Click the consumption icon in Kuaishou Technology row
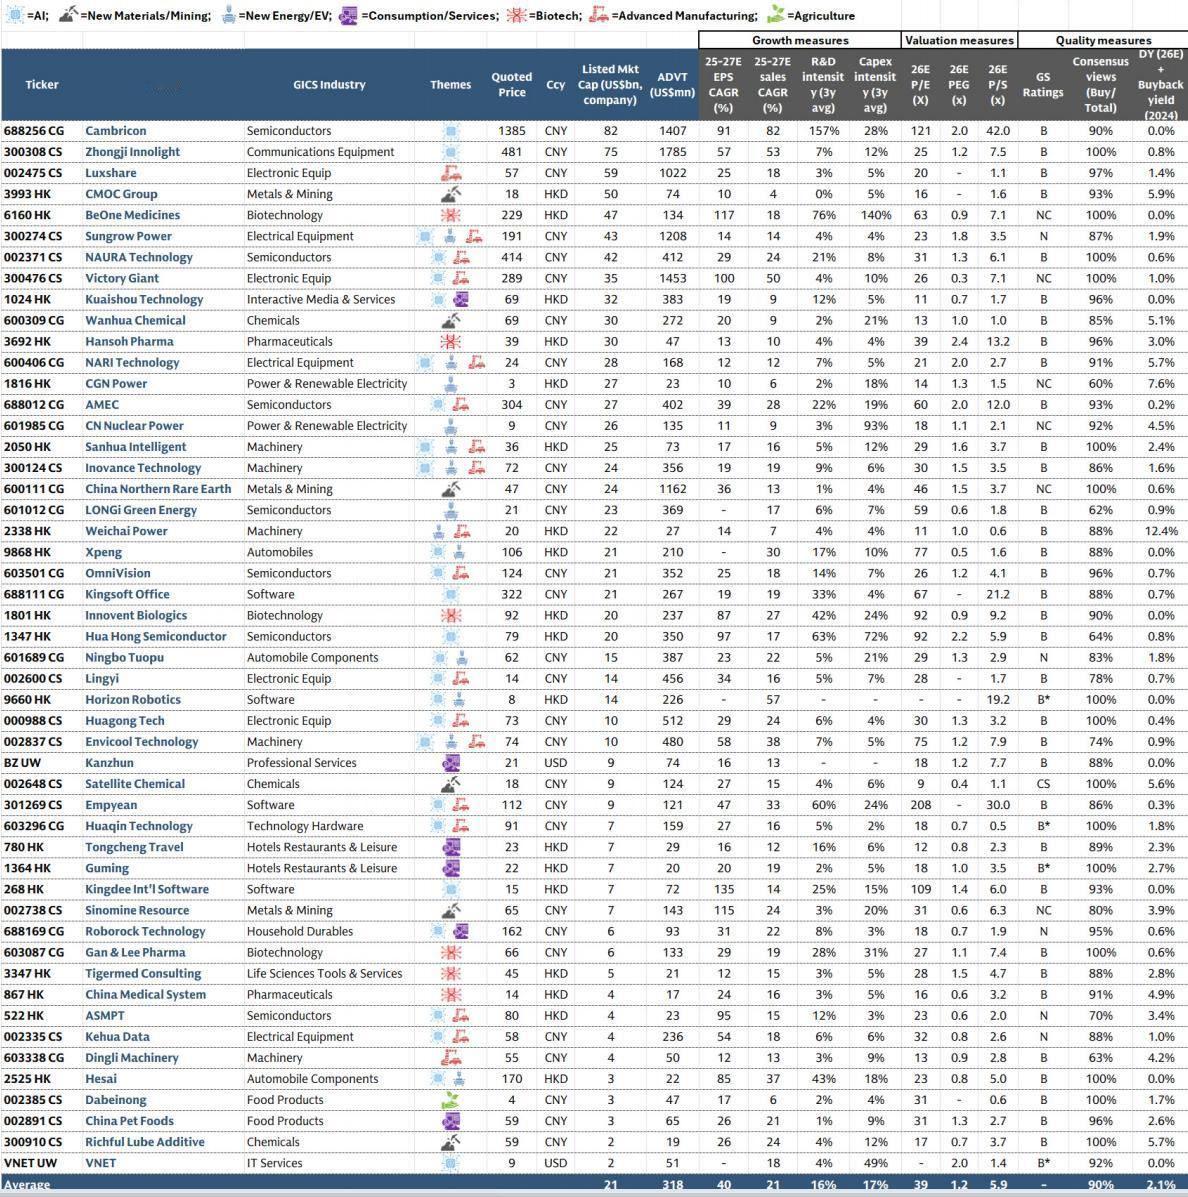Viewport: 1188px width, 1197px height. click(460, 299)
